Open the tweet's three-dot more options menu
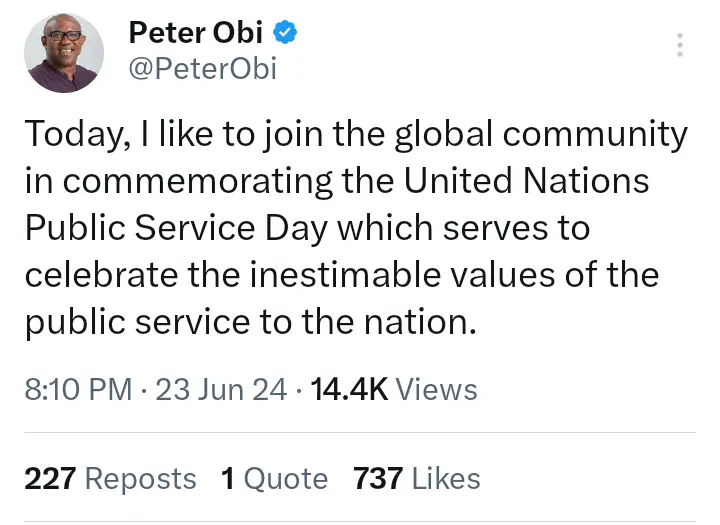 [680, 45]
